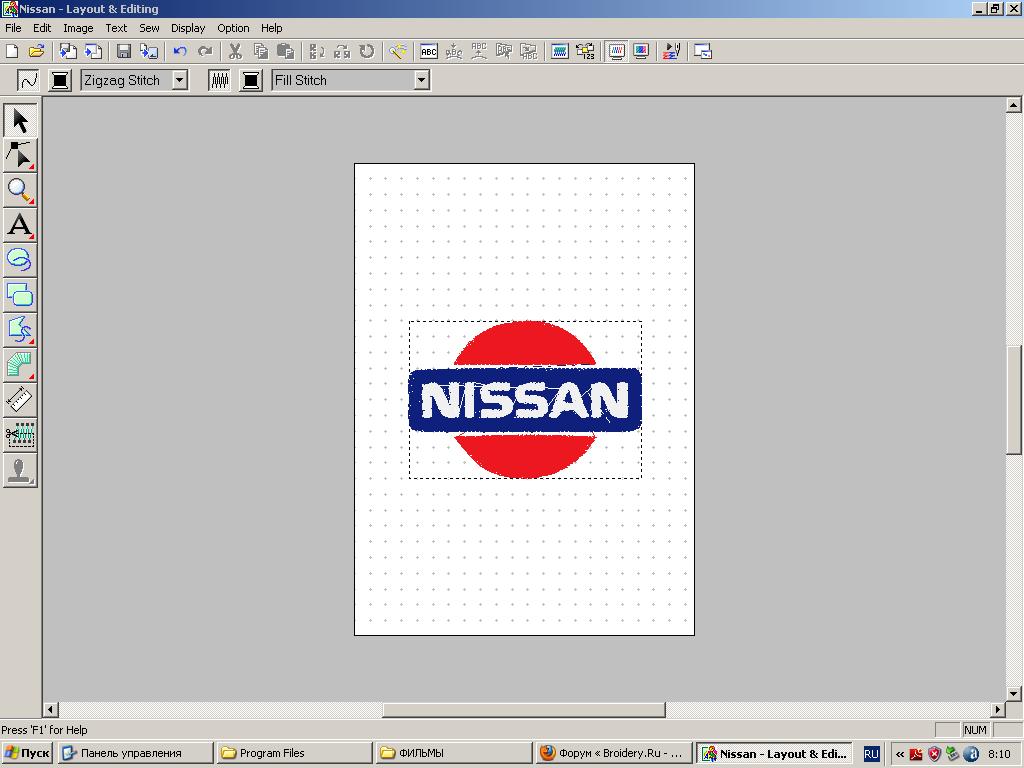Open the Display menu
1024x768 pixels.
(187, 28)
